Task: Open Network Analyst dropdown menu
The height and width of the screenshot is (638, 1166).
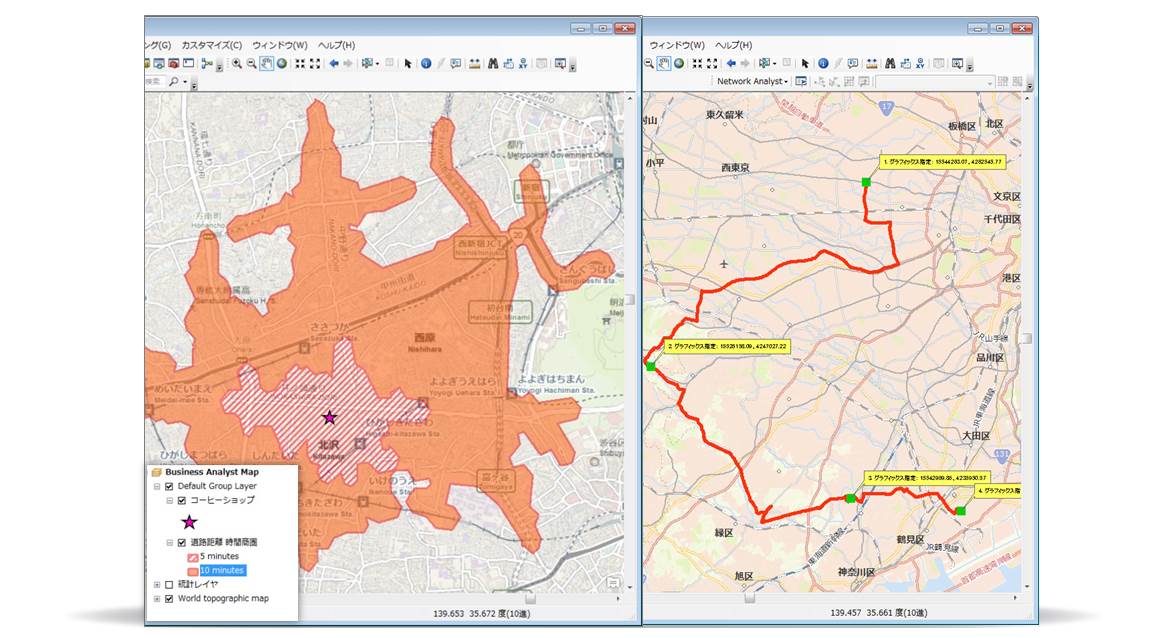Action: (753, 81)
